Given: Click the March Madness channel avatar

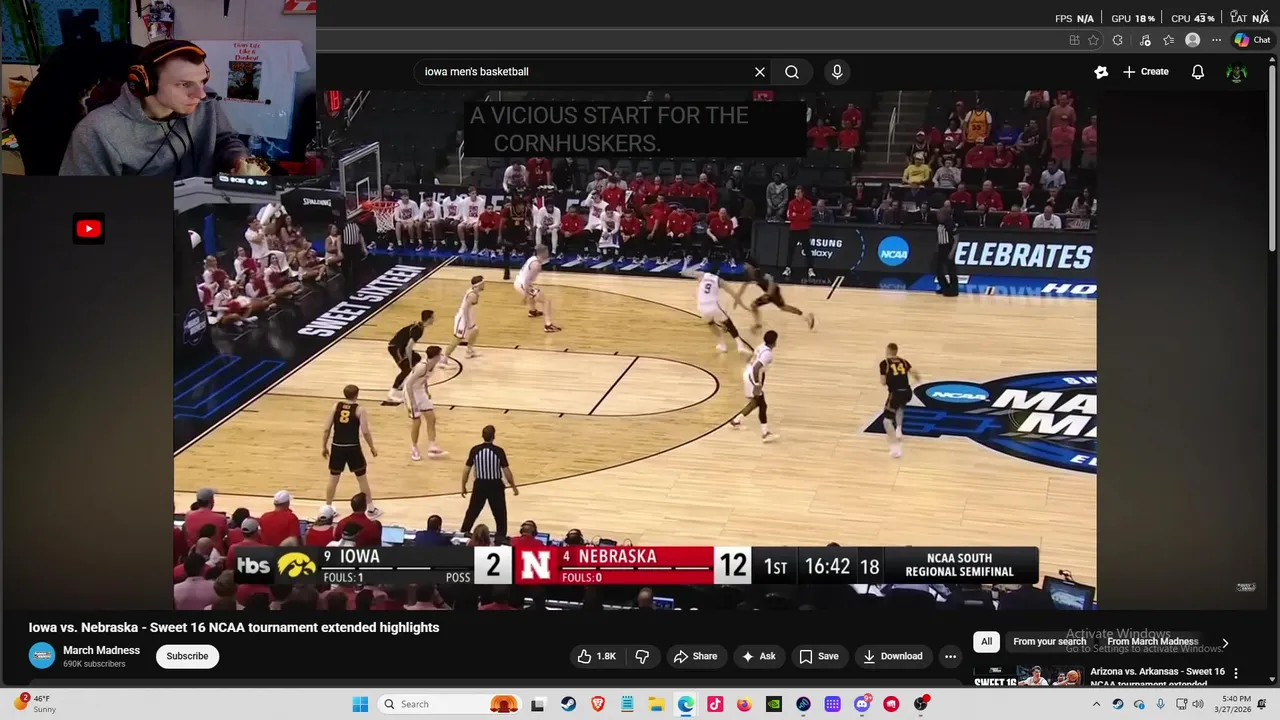Looking at the screenshot, I should 42,656.
